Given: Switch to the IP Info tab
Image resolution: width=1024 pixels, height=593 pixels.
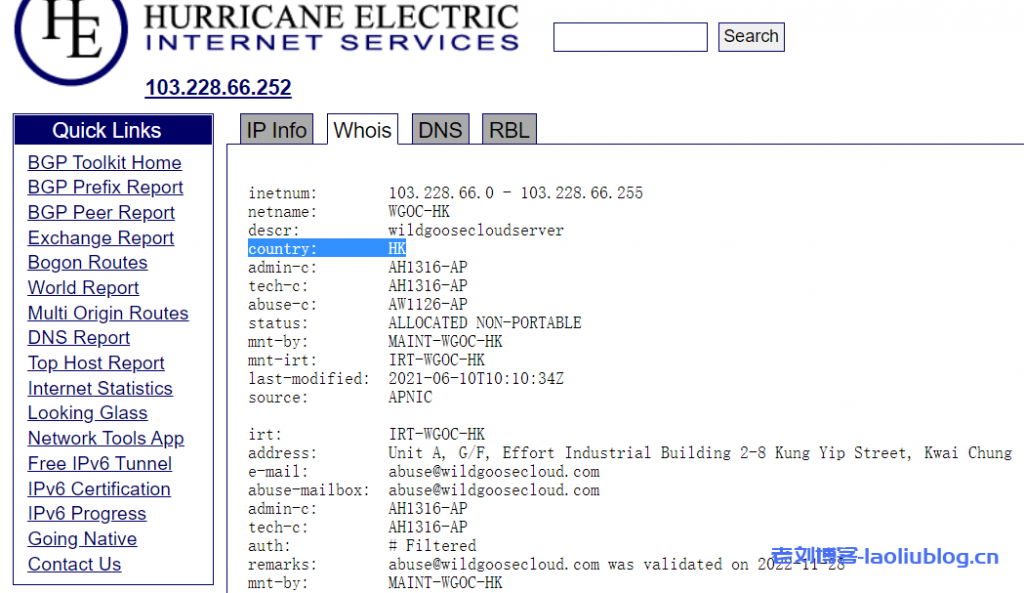Looking at the screenshot, I should 276,130.
